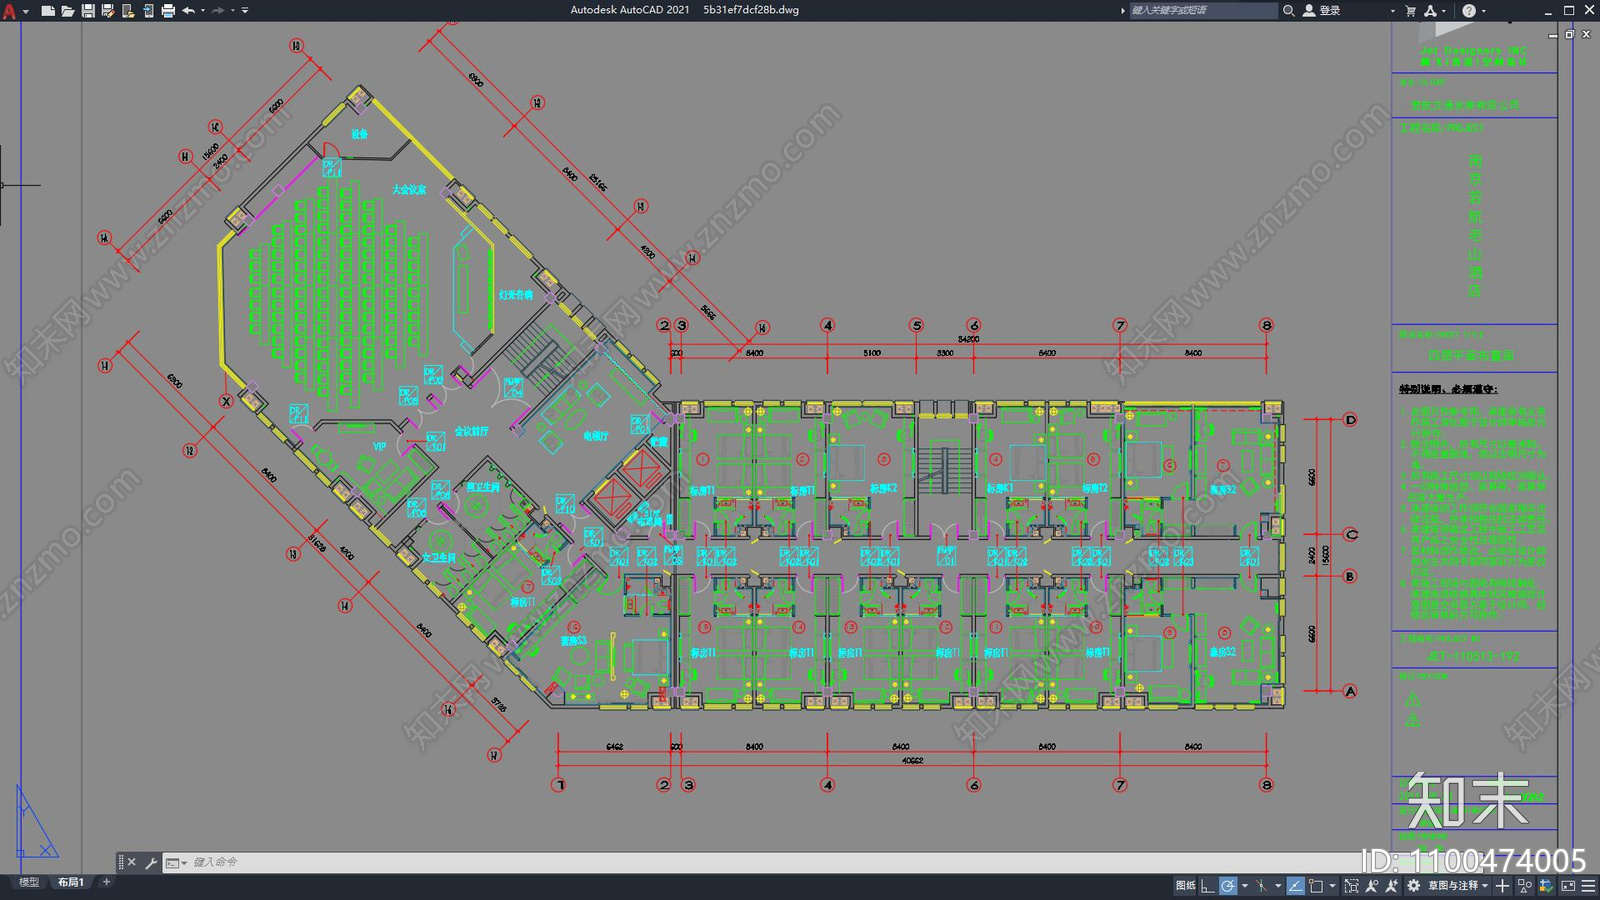1600x900 pixels.
Task: Click the Clean Screen icon in status bar
Action: click(1568, 886)
